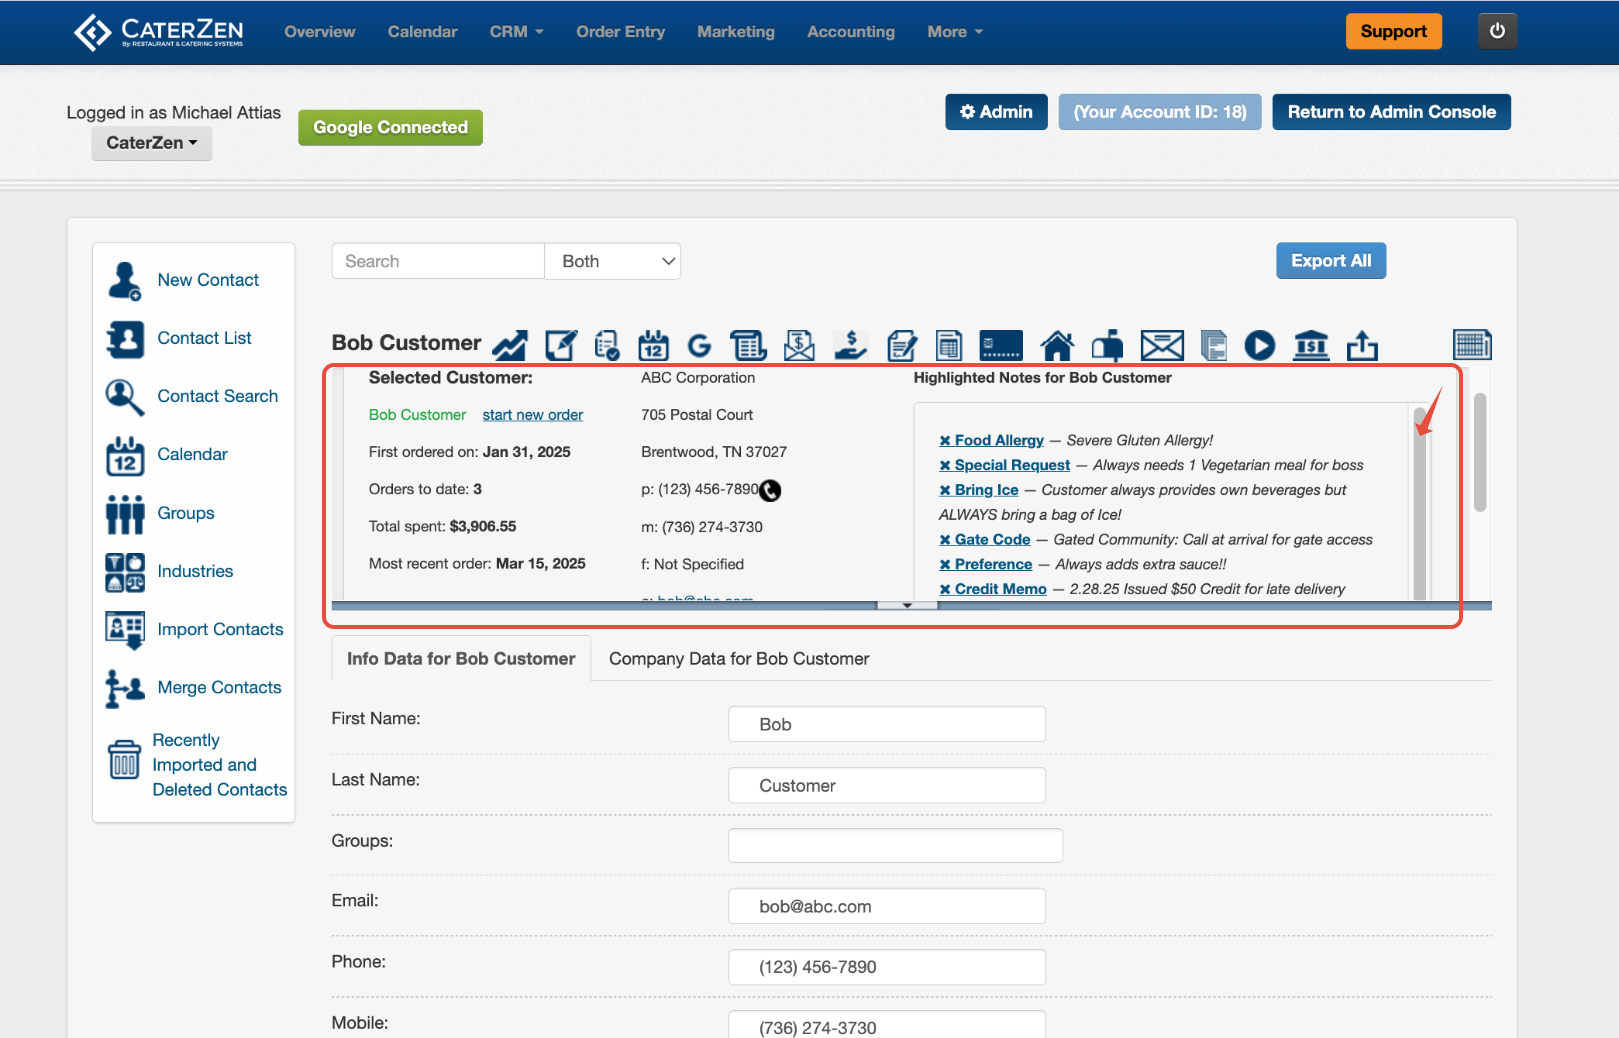
Task: Click the First Name field containing Bob
Action: (887, 725)
